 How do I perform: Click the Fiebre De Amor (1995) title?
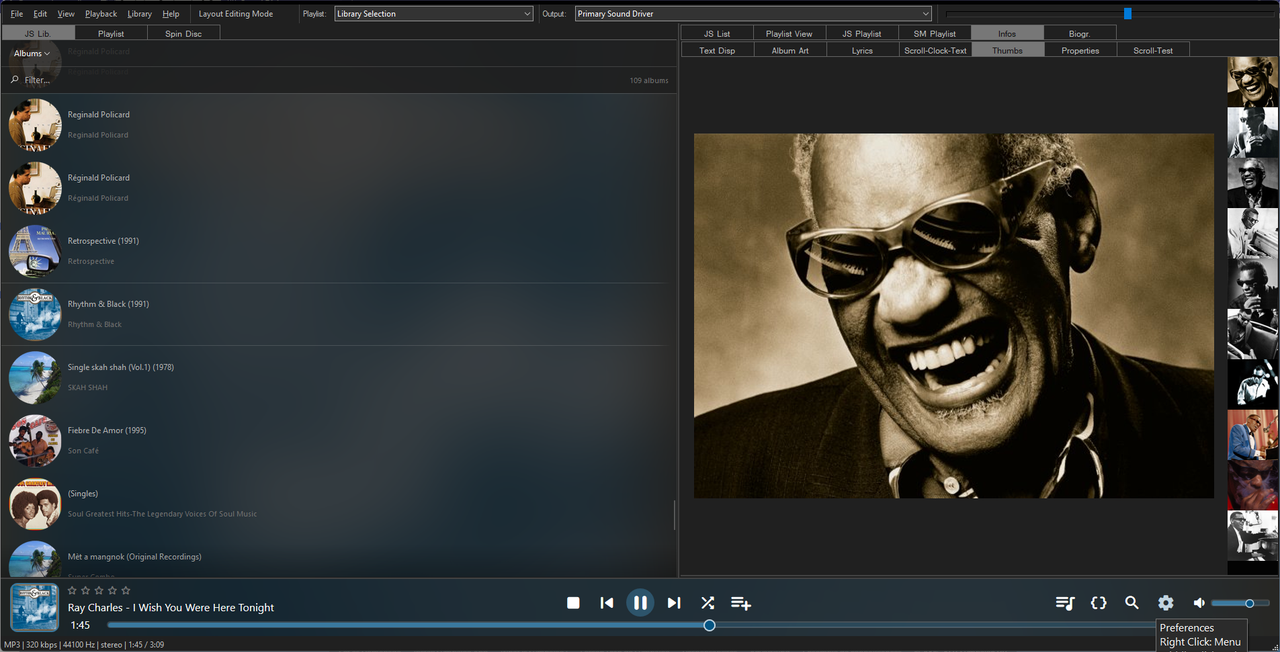tap(107, 430)
